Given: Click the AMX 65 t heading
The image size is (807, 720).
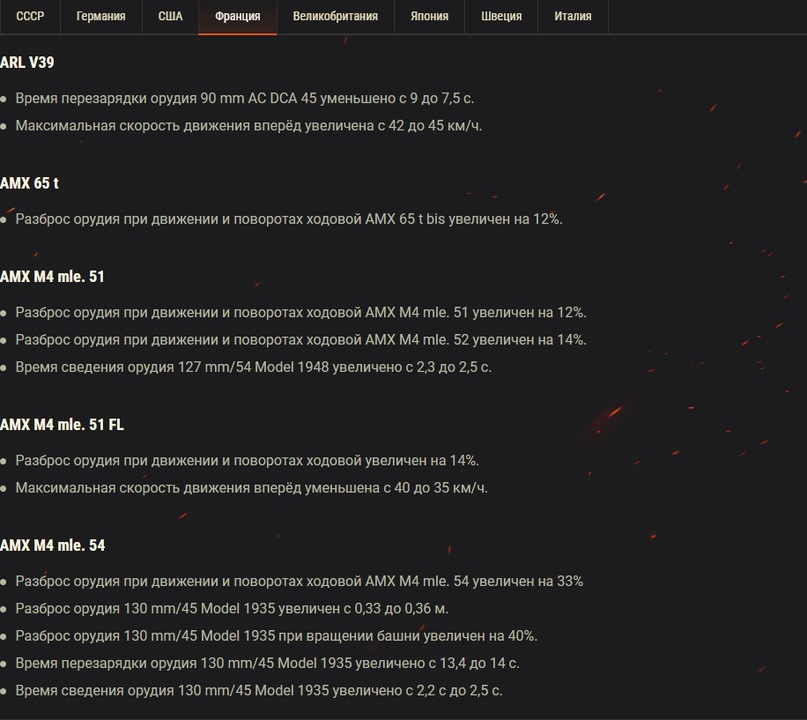Looking at the screenshot, I should (x=29, y=183).
